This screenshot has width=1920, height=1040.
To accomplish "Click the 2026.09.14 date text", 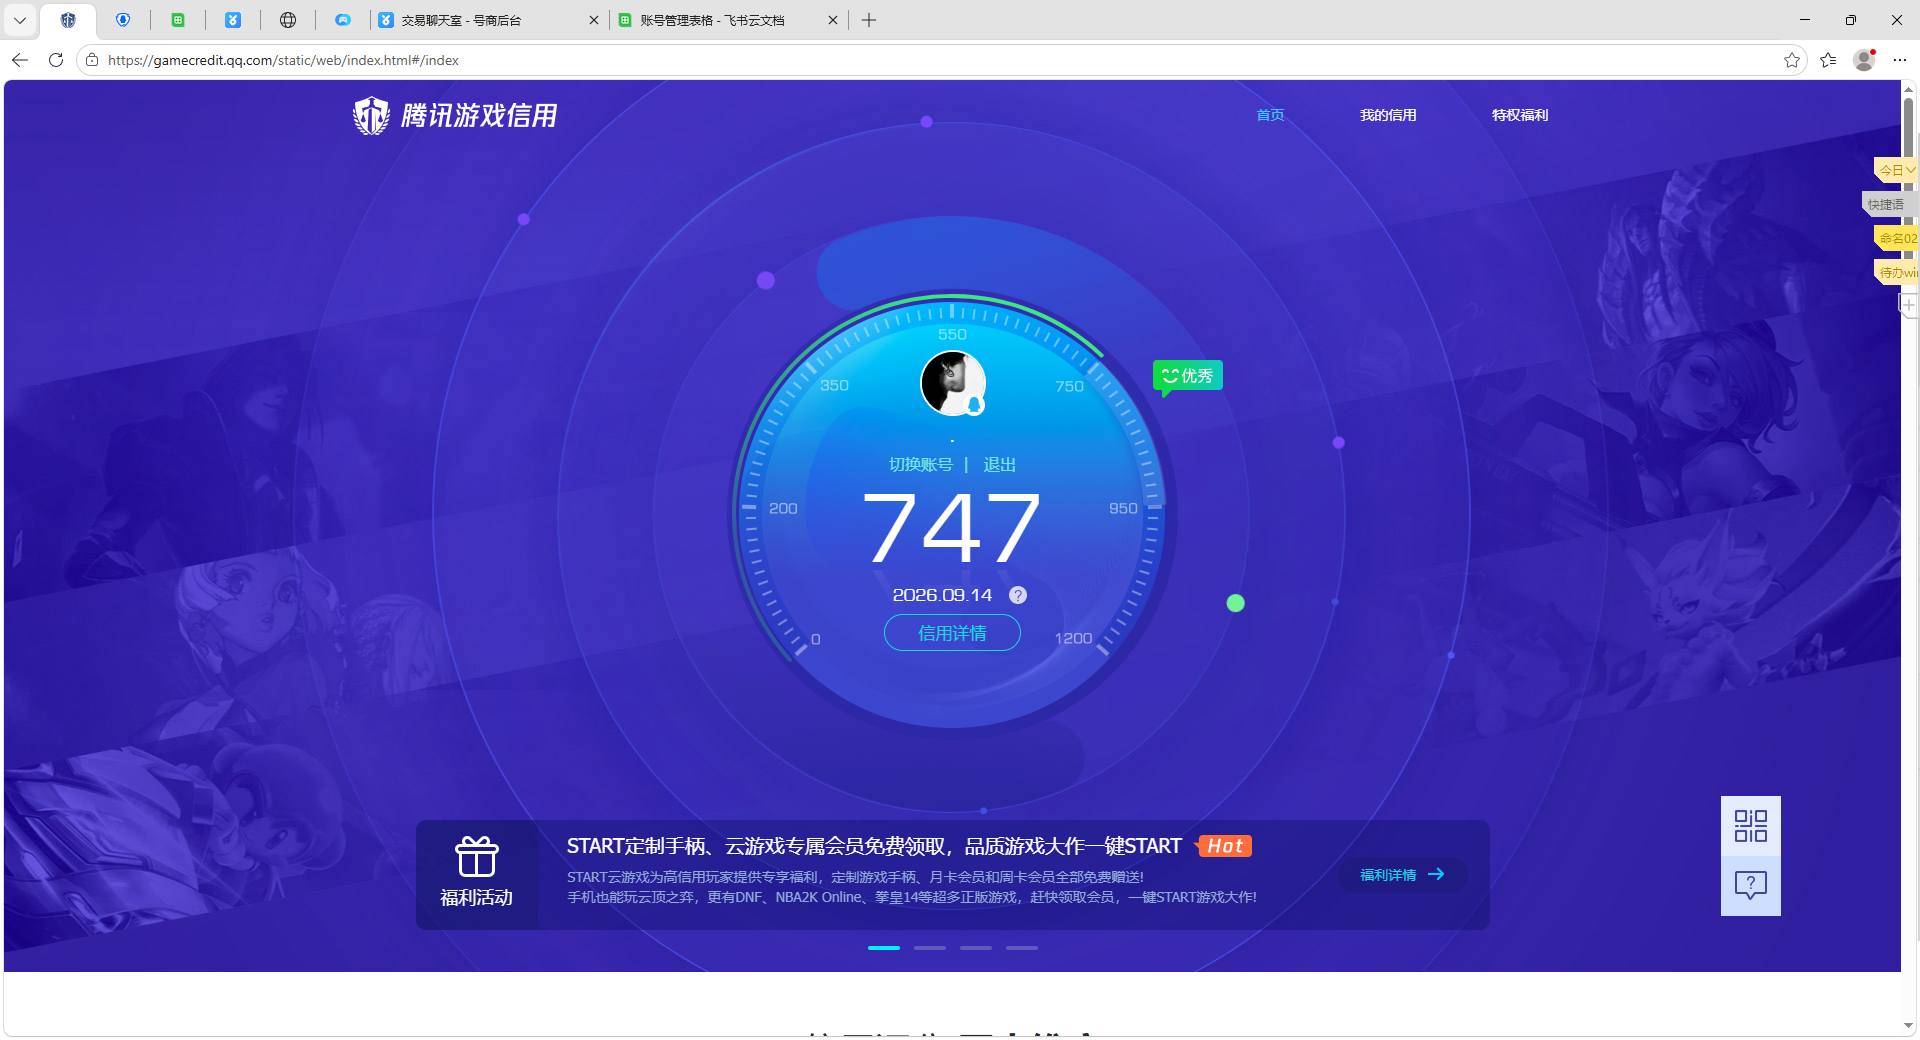I will tap(942, 595).
